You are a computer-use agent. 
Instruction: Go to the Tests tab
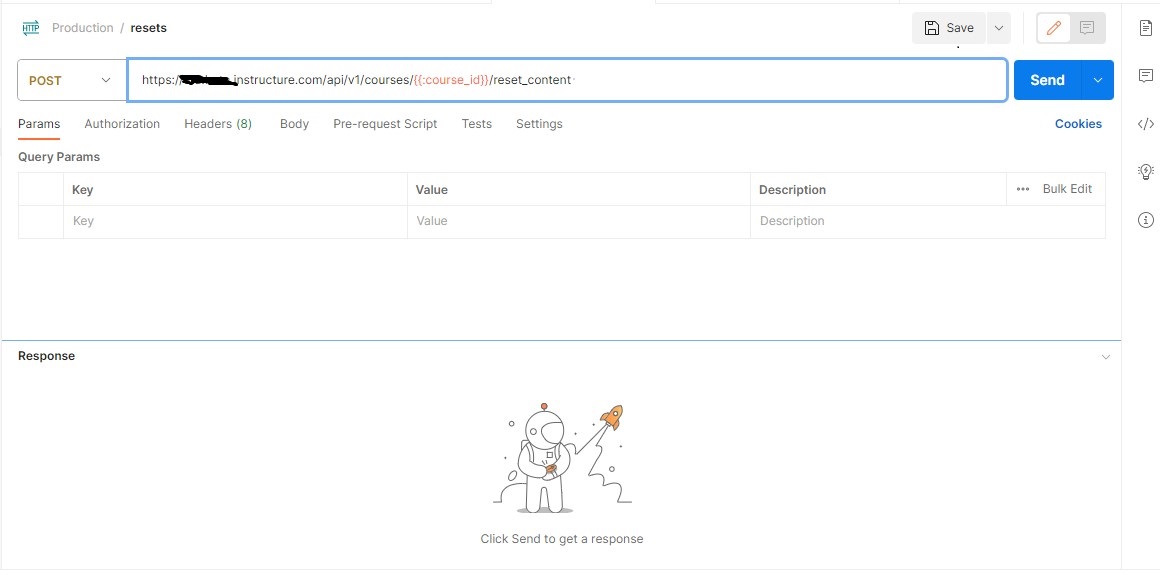(476, 124)
